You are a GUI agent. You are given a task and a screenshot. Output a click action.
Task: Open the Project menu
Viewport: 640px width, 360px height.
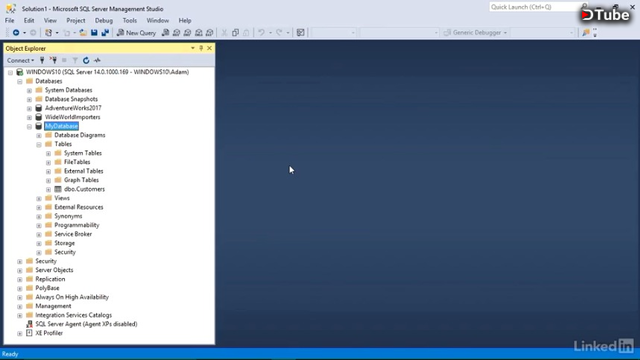pos(76,20)
